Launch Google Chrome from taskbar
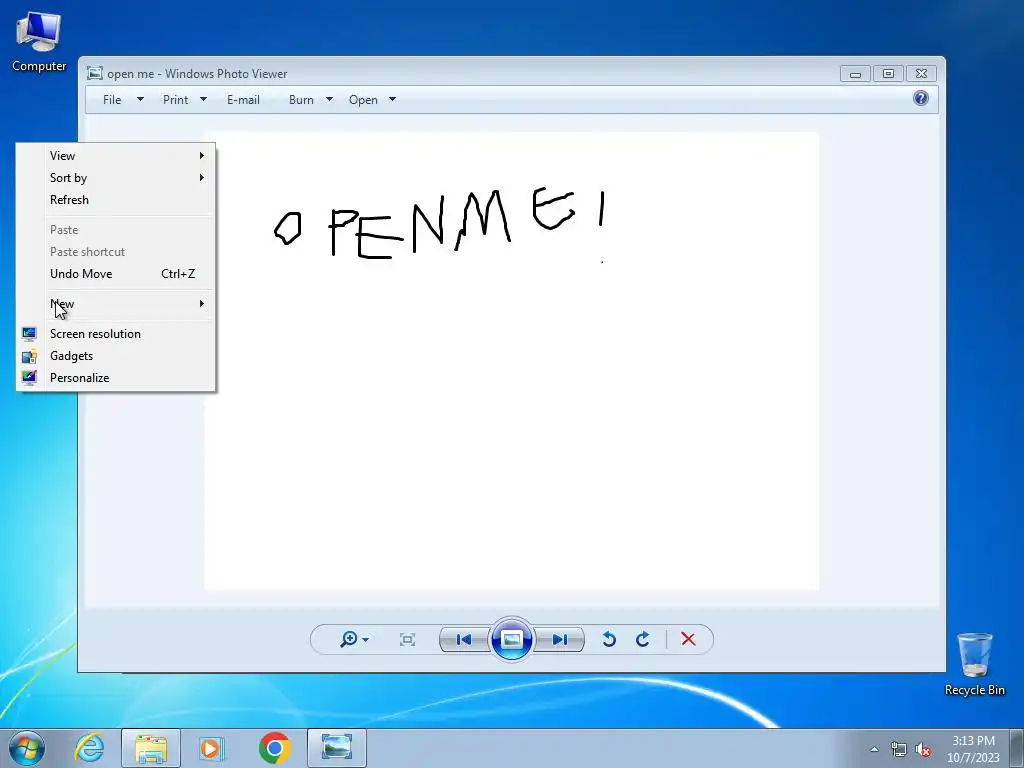This screenshot has width=1024, height=768. (x=274, y=748)
